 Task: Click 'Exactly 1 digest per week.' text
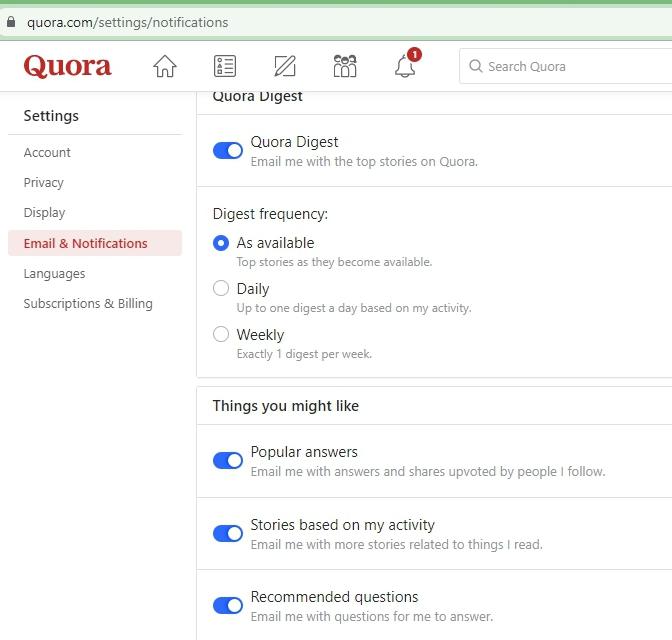pyautogui.click(x=304, y=354)
